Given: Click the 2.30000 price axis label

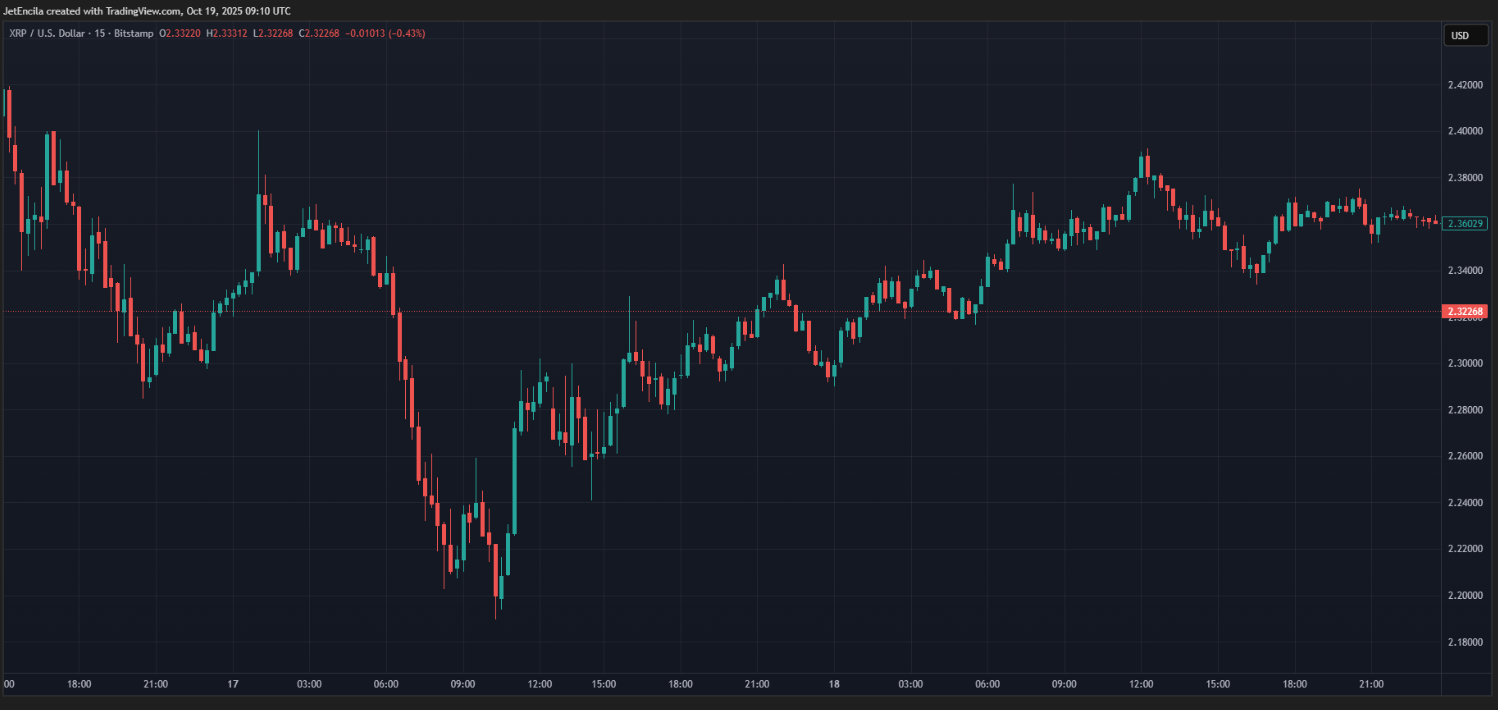Looking at the screenshot, I should coord(1465,363).
